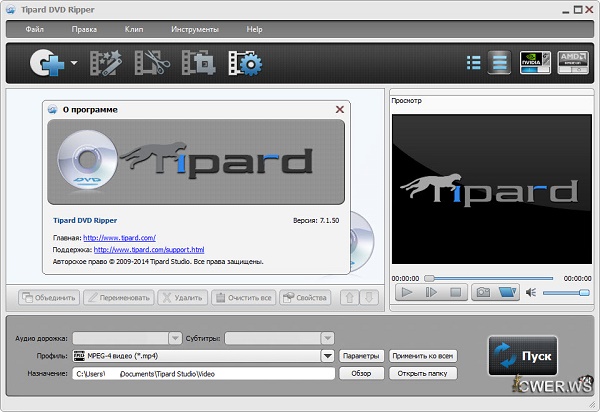Image resolution: width=600 pixels, height=412 pixels.
Task: Click the Load DVD disc icon
Action: (47, 63)
